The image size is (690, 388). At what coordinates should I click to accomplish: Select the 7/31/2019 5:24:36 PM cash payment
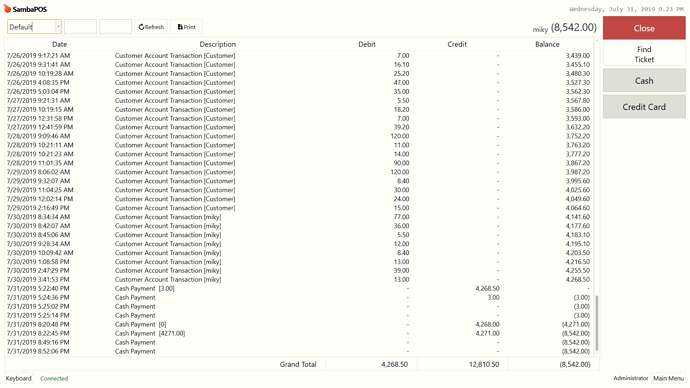point(299,297)
